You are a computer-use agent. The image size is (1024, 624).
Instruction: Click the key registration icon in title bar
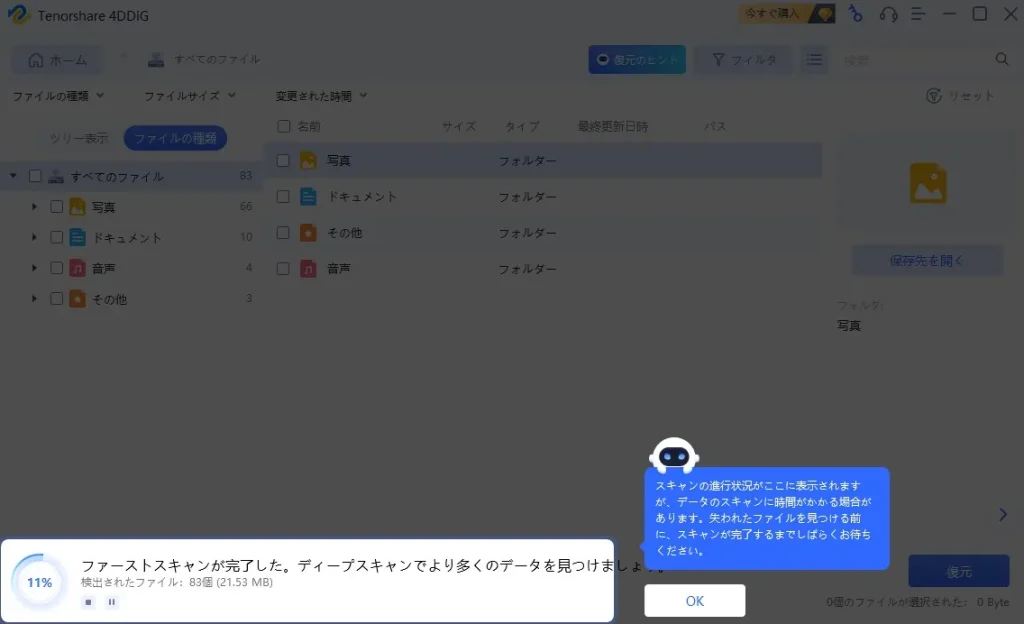(x=855, y=14)
